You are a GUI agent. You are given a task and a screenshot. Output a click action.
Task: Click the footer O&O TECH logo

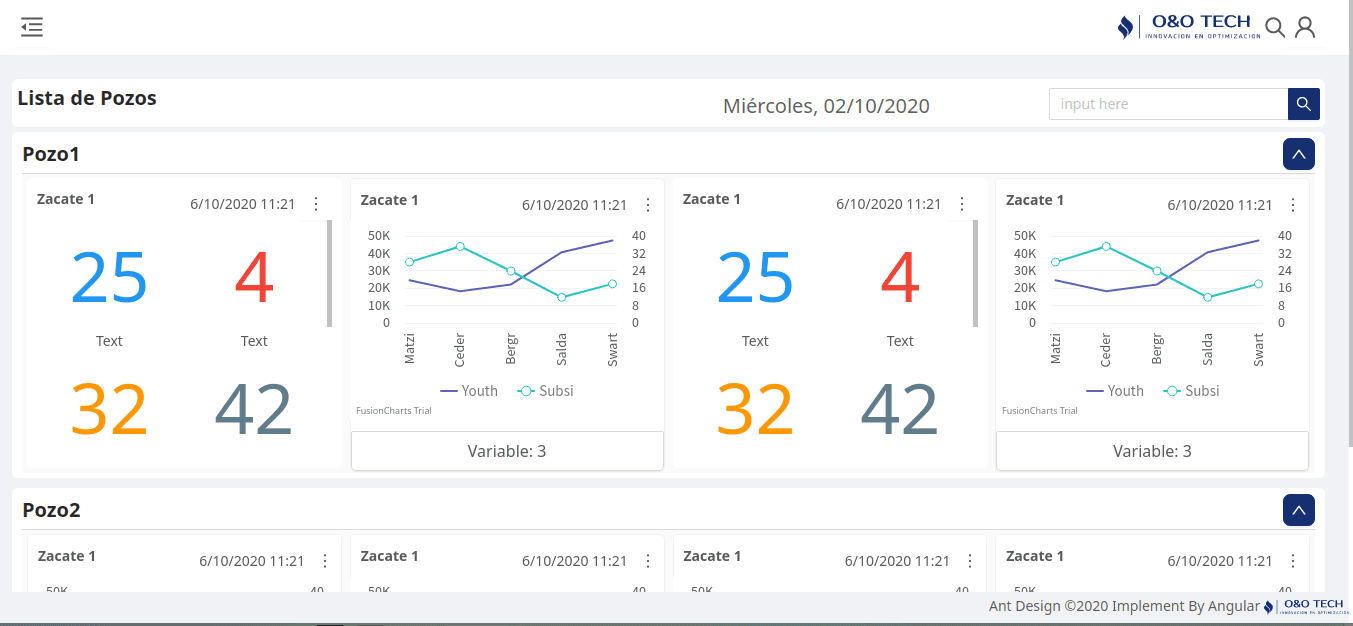[1304, 606]
